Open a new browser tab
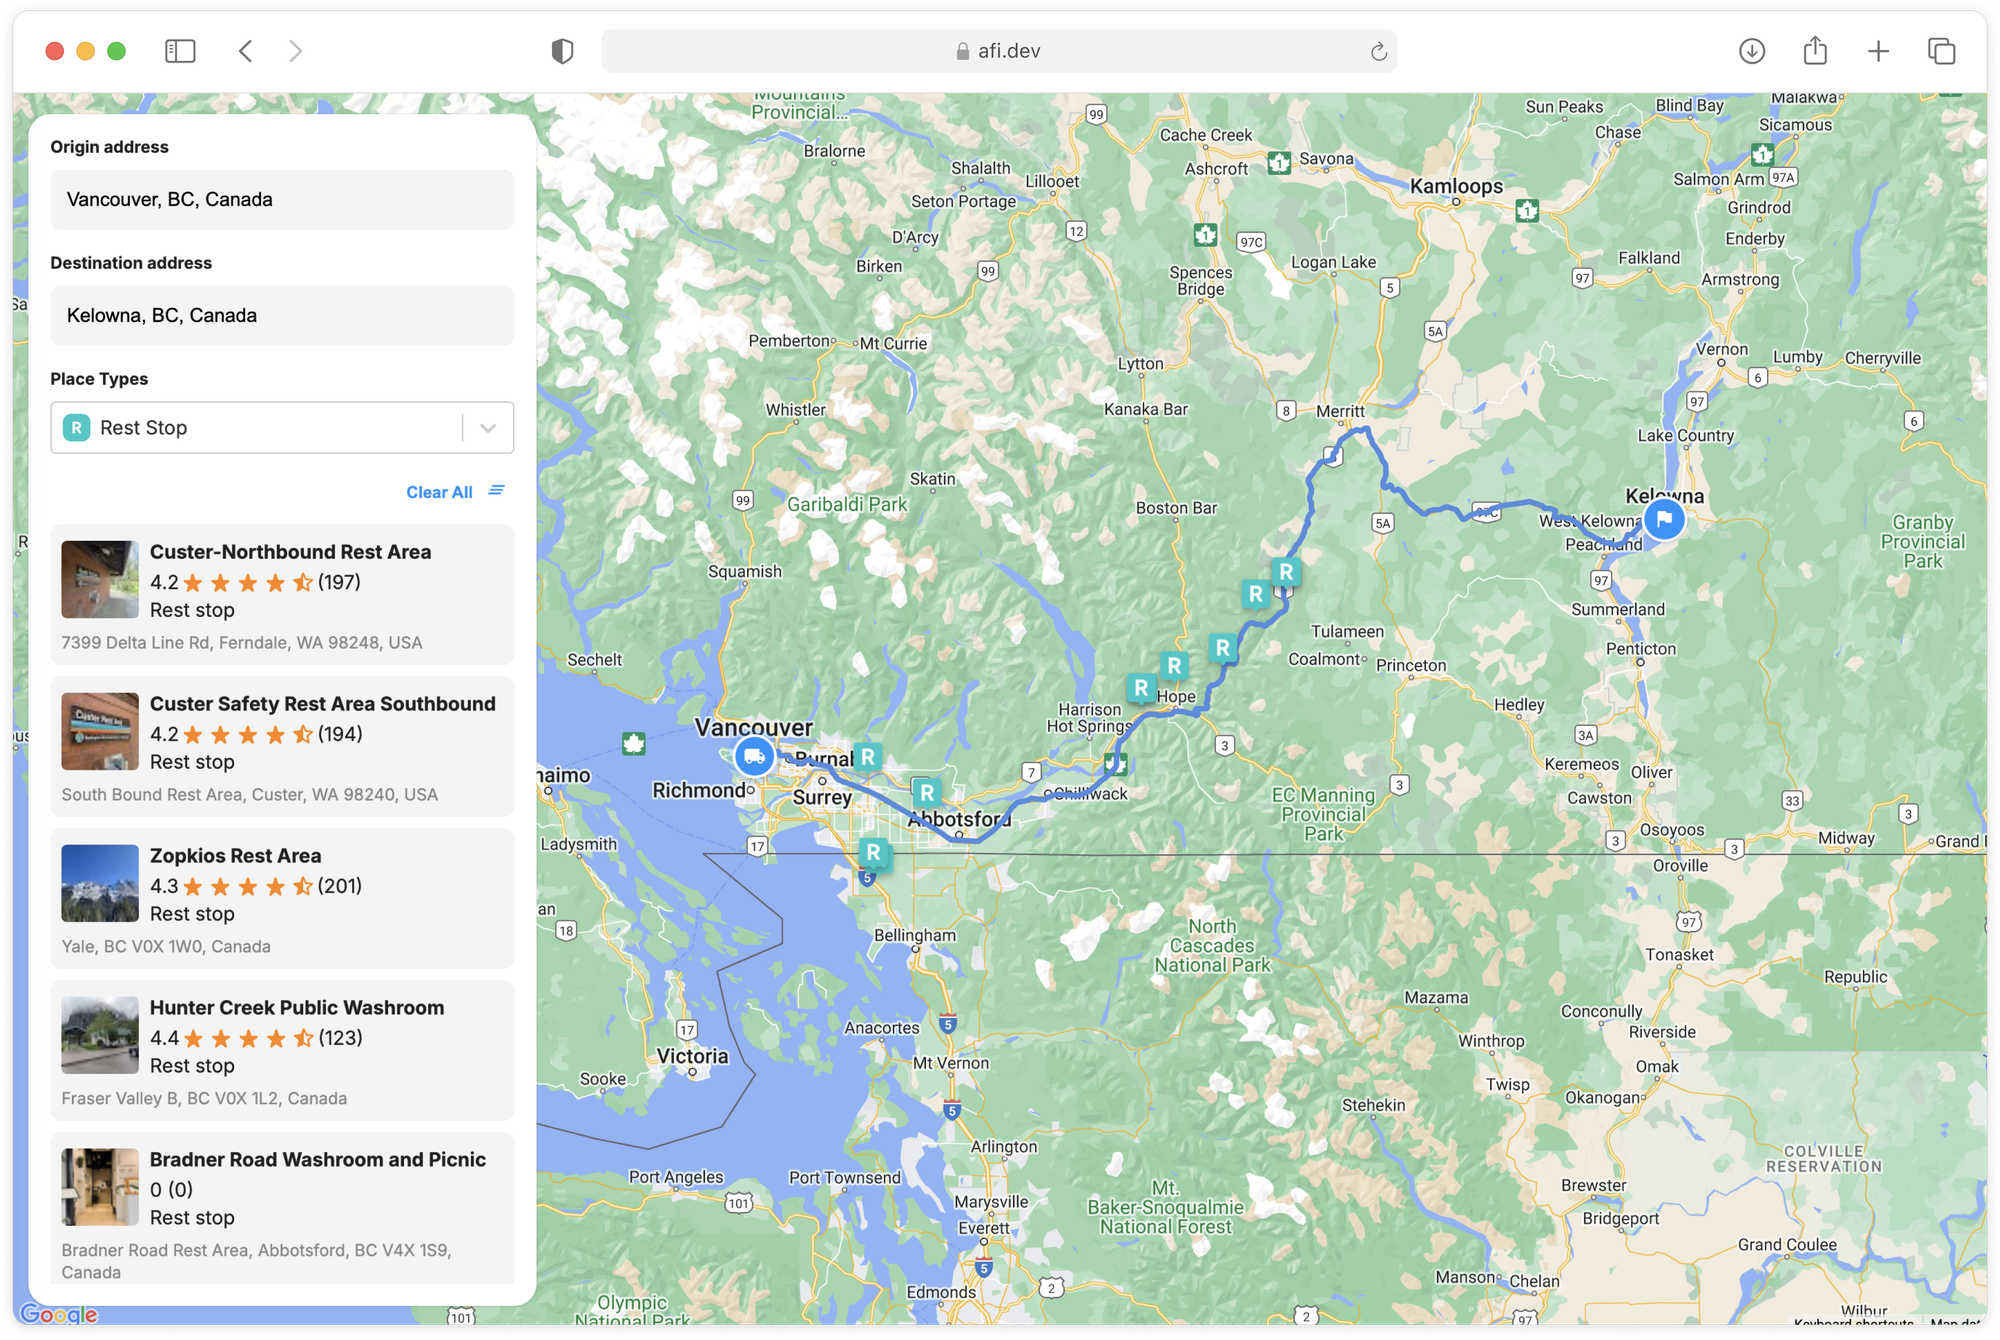Screen dimensions: 2000x1340 1878,51
